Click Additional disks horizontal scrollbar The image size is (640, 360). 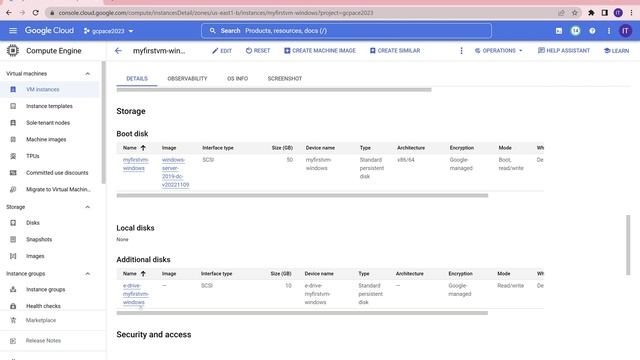tap(302, 313)
